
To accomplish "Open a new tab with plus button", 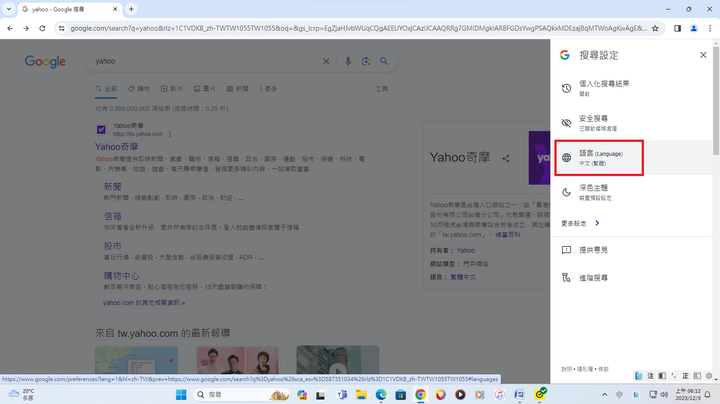I will 131,9.
